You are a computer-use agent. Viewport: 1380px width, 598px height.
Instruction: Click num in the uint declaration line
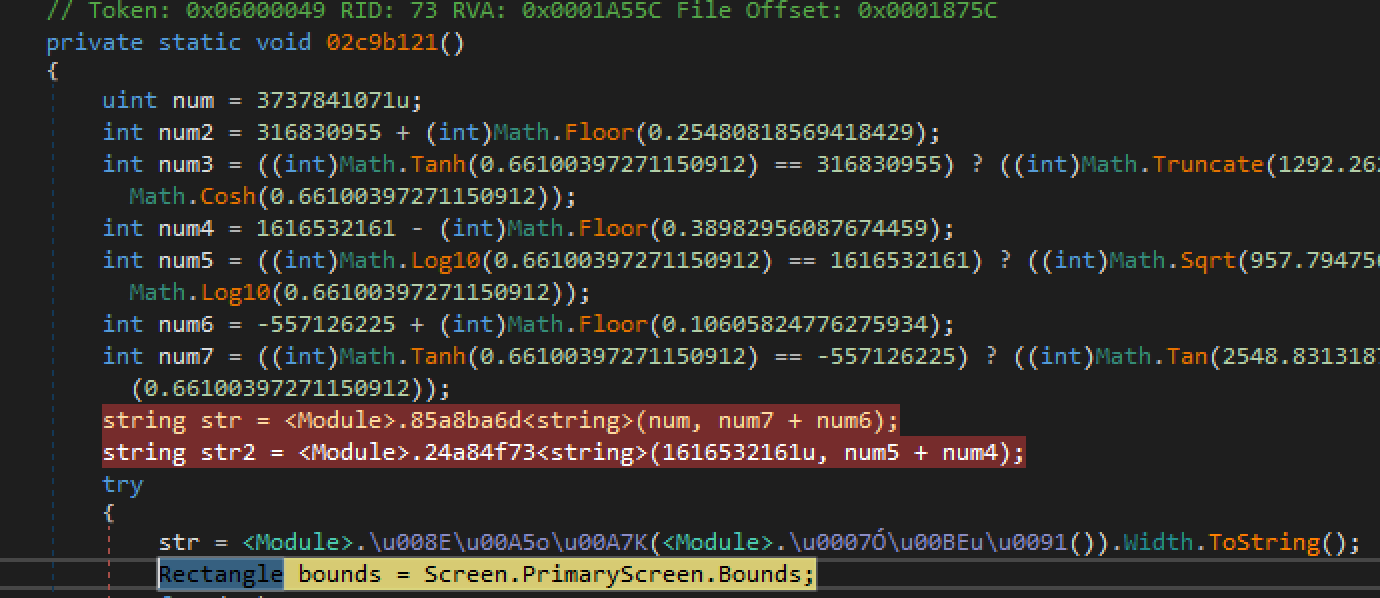(x=193, y=100)
